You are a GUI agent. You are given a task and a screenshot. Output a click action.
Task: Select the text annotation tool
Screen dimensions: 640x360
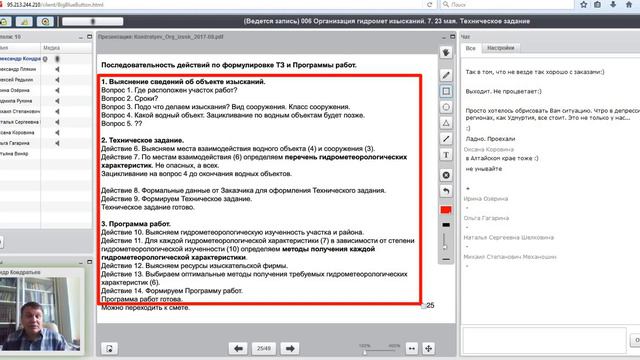pyautogui.click(x=446, y=155)
